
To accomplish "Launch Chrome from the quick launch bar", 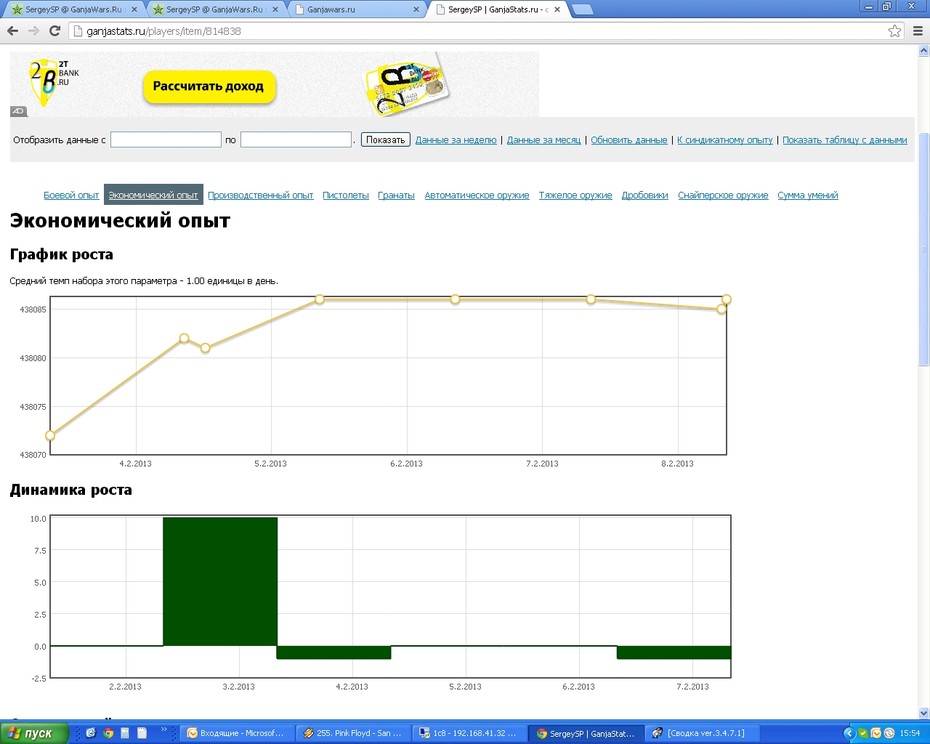I will point(108,733).
